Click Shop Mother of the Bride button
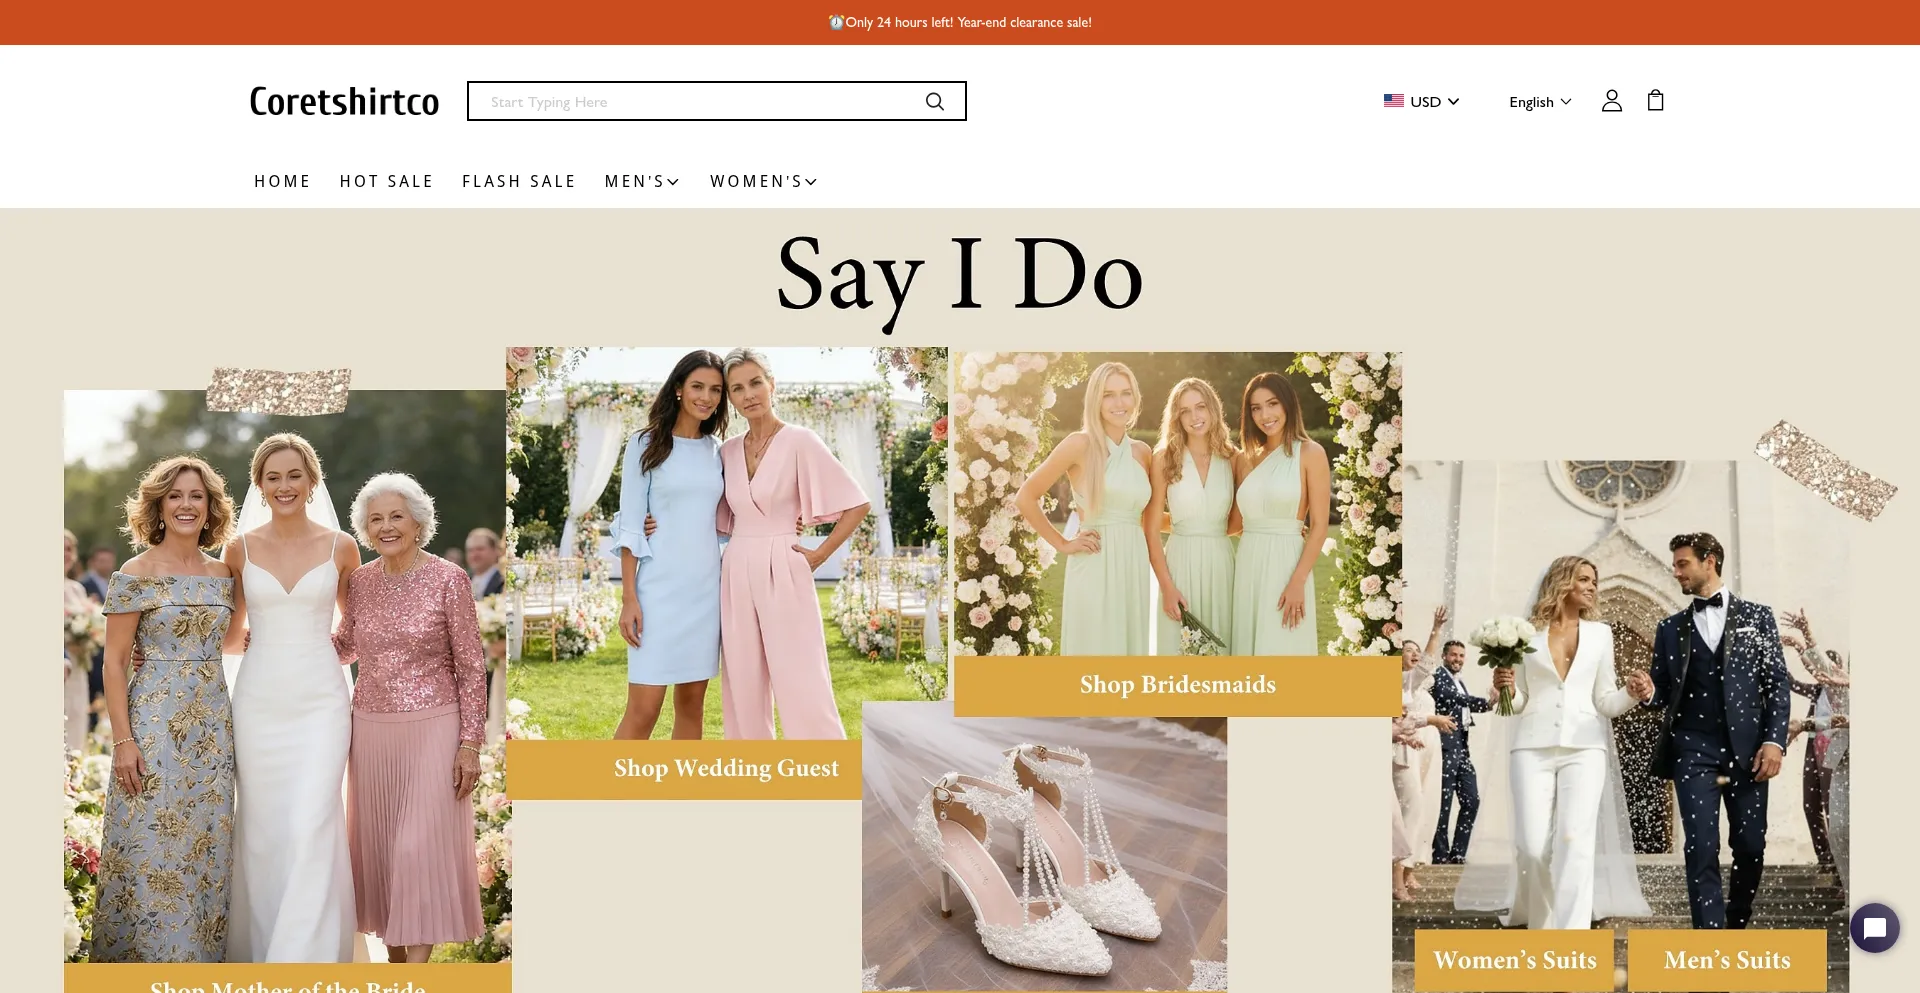This screenshot has width=1920, height=993. (288, 979)
